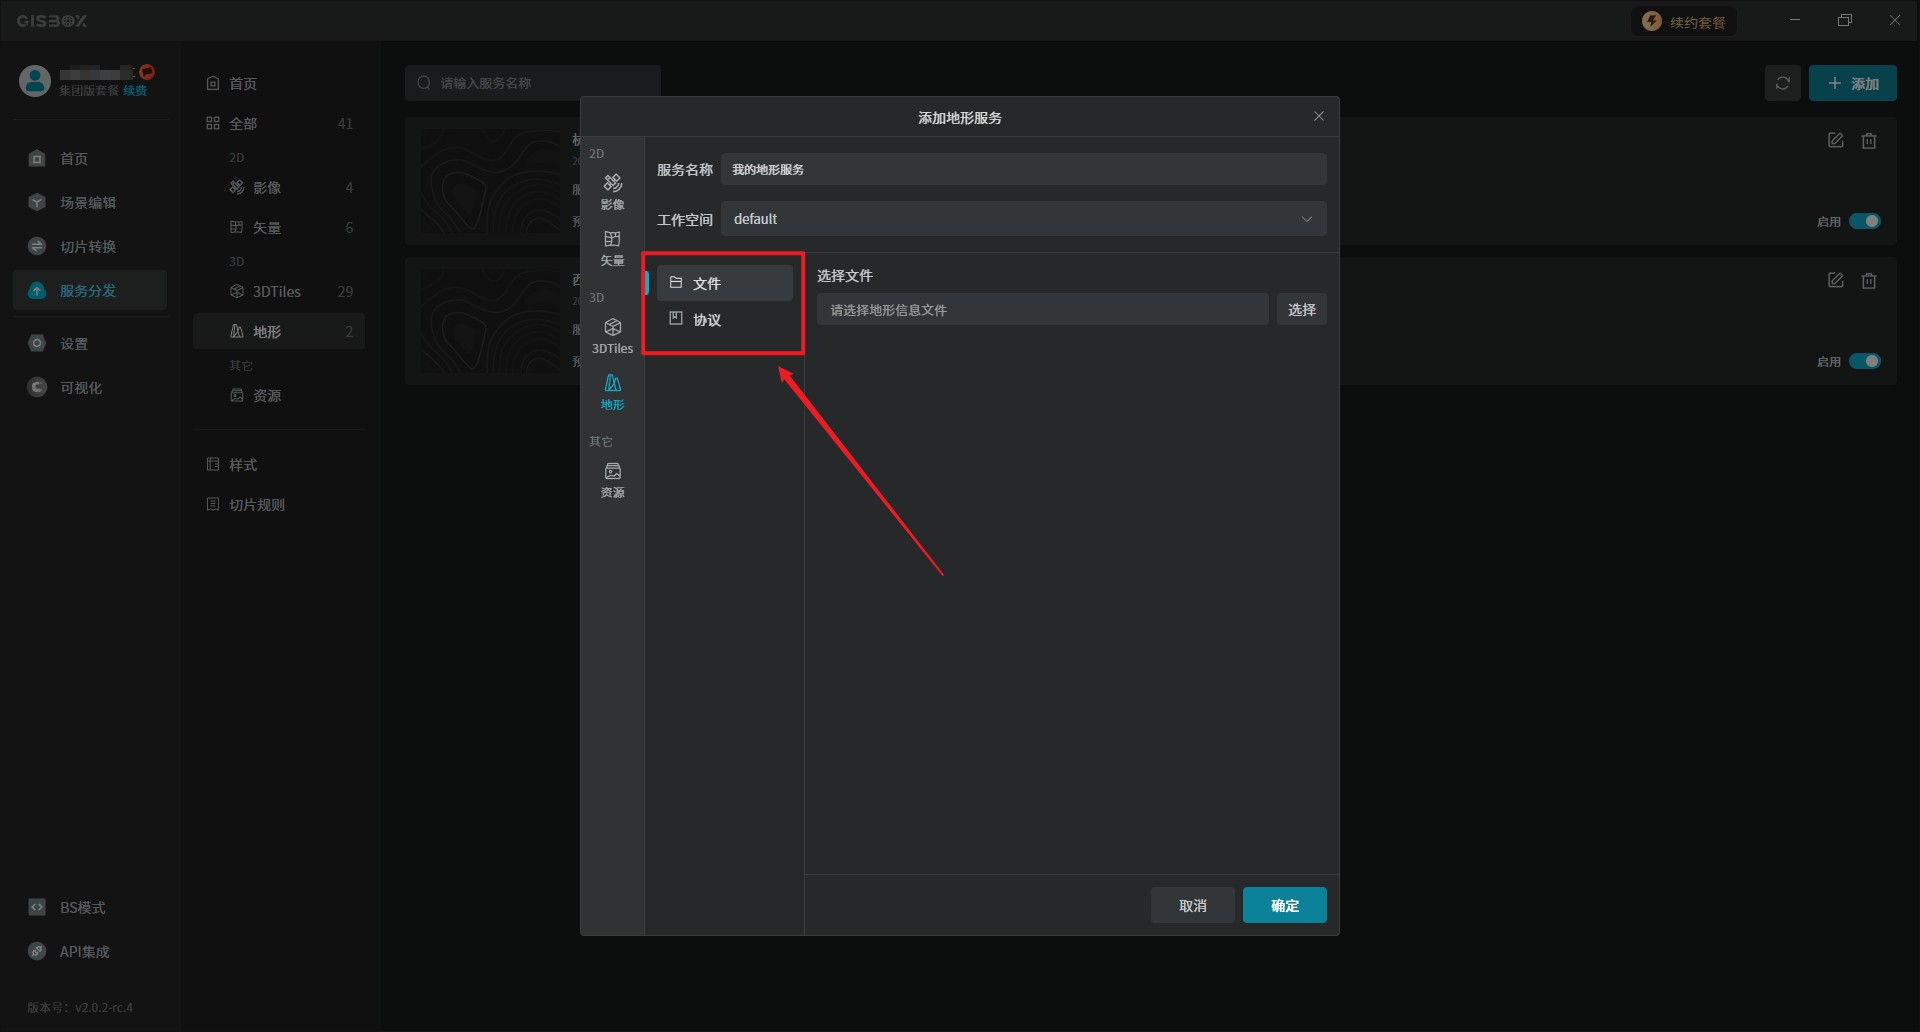Viewport: 1920px width, 1032px height.
Task: Select the 矢量 vector icon in dialog
Action: coord(612,247)
